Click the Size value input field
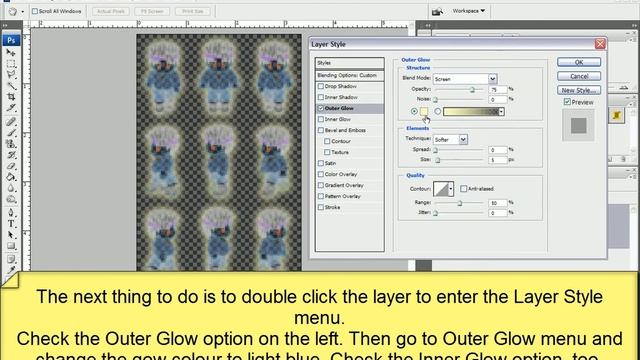Viewport: 640px width, 360px height. coord(498,160)
